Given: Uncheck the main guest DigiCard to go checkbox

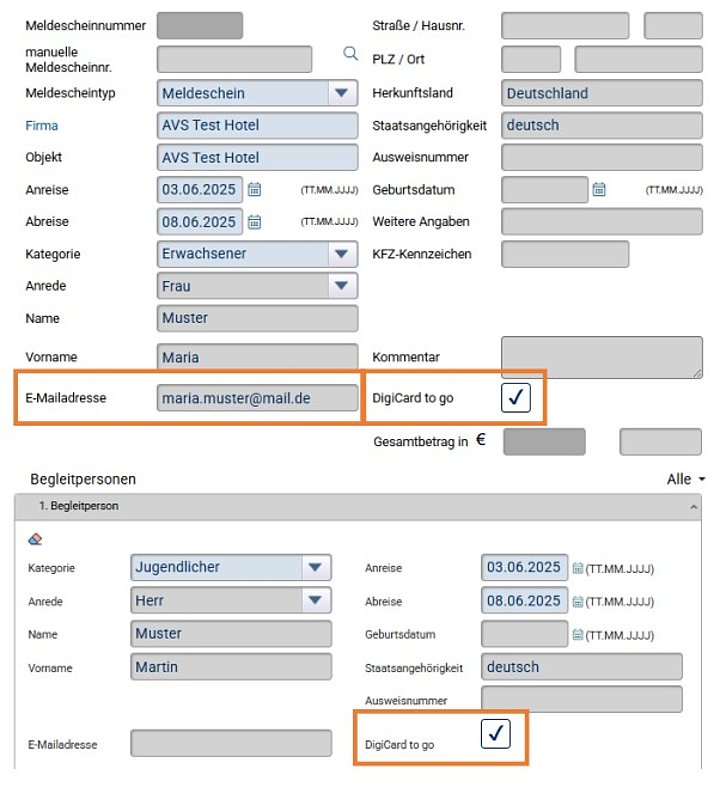Looking at the screenshot, I should 516,398.
